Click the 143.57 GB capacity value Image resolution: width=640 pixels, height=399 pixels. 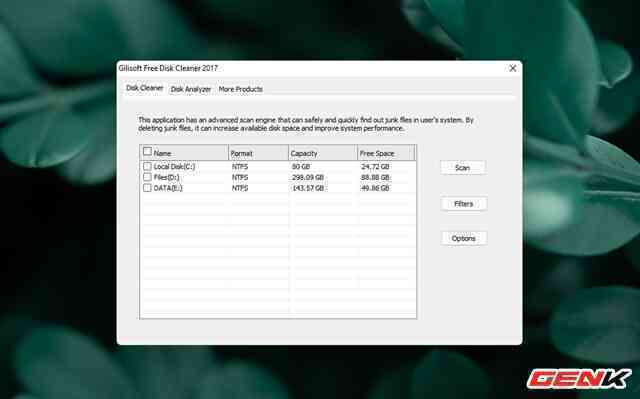click(x=308, y=188)
